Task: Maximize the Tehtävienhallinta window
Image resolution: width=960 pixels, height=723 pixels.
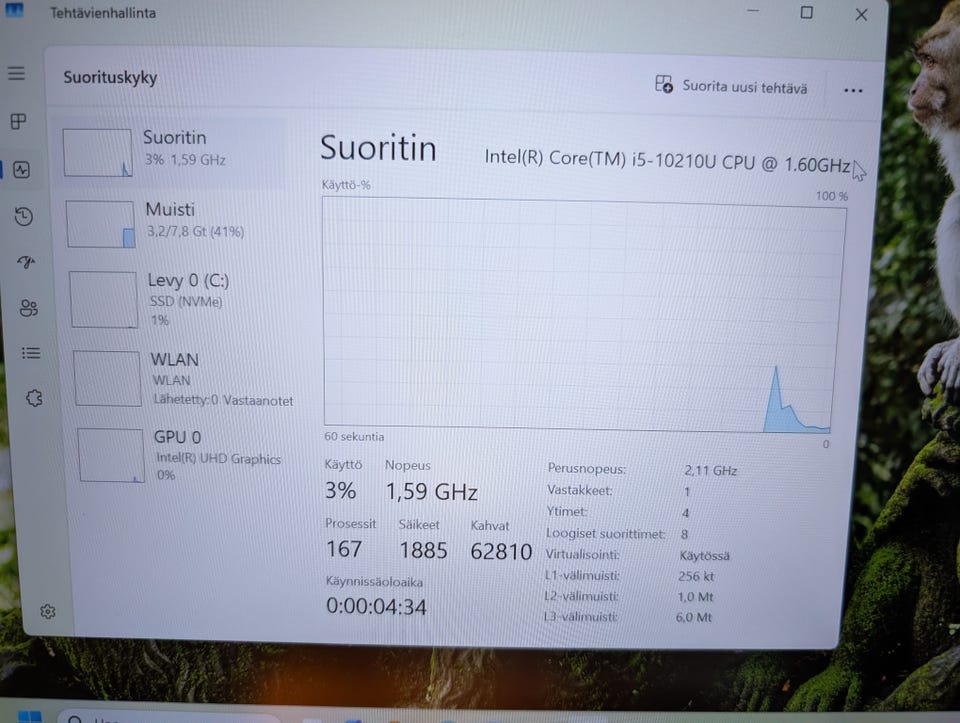Action: [x=806, y=12]
